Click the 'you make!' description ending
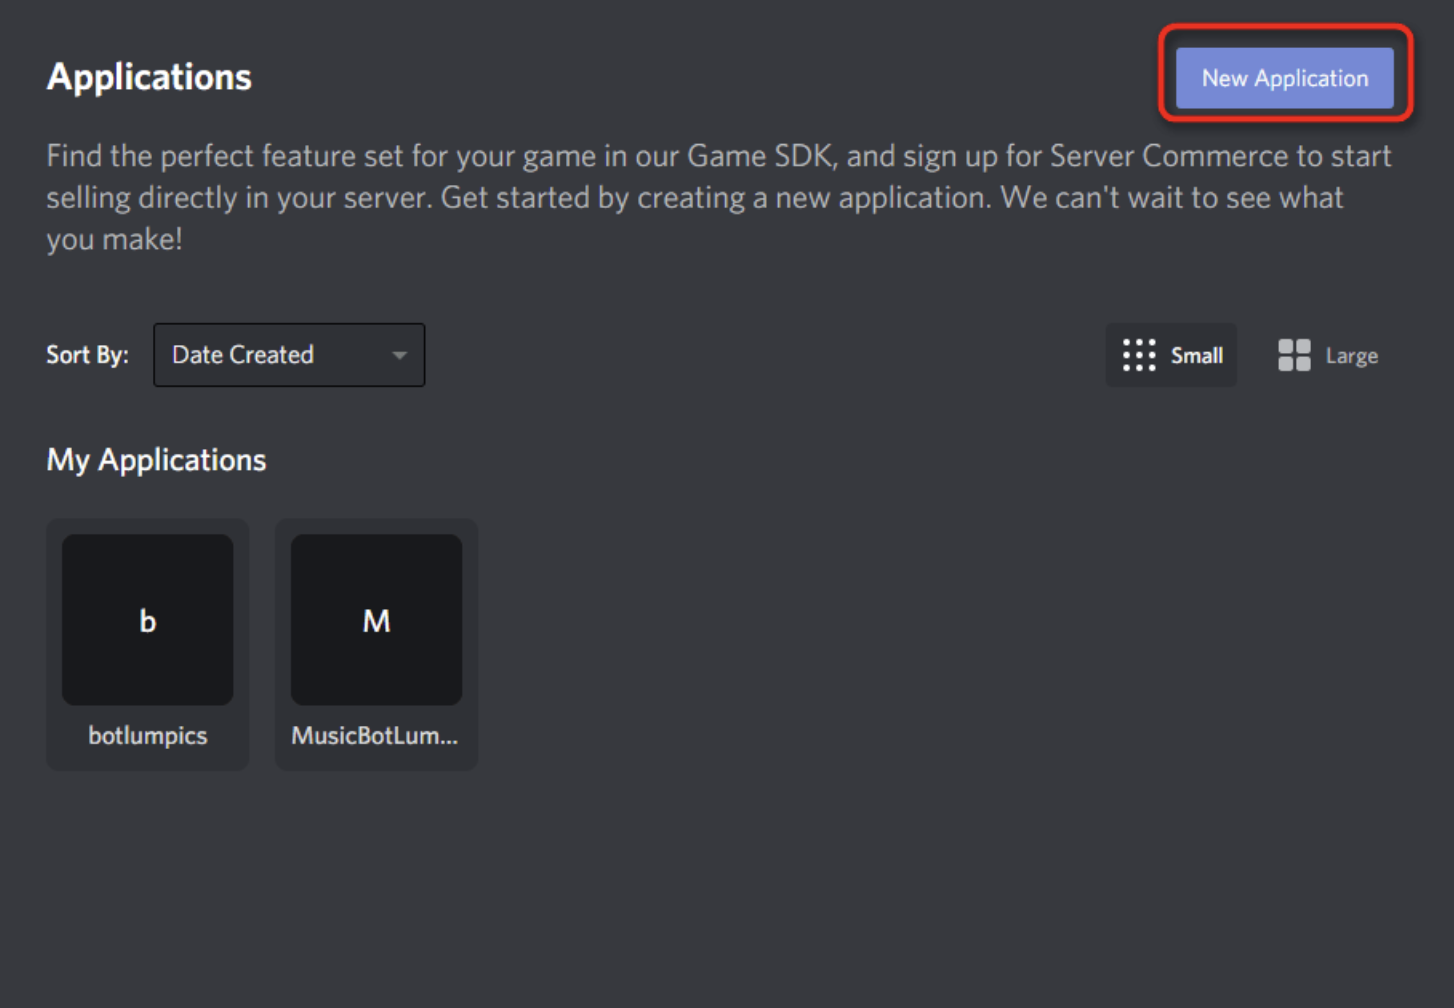 114,239
